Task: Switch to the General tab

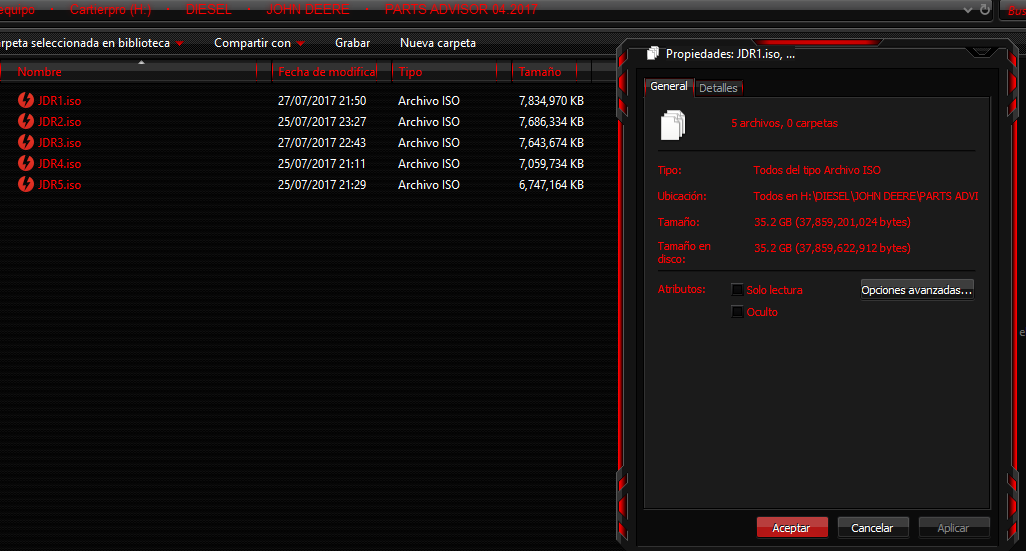Action: point(669,86)
